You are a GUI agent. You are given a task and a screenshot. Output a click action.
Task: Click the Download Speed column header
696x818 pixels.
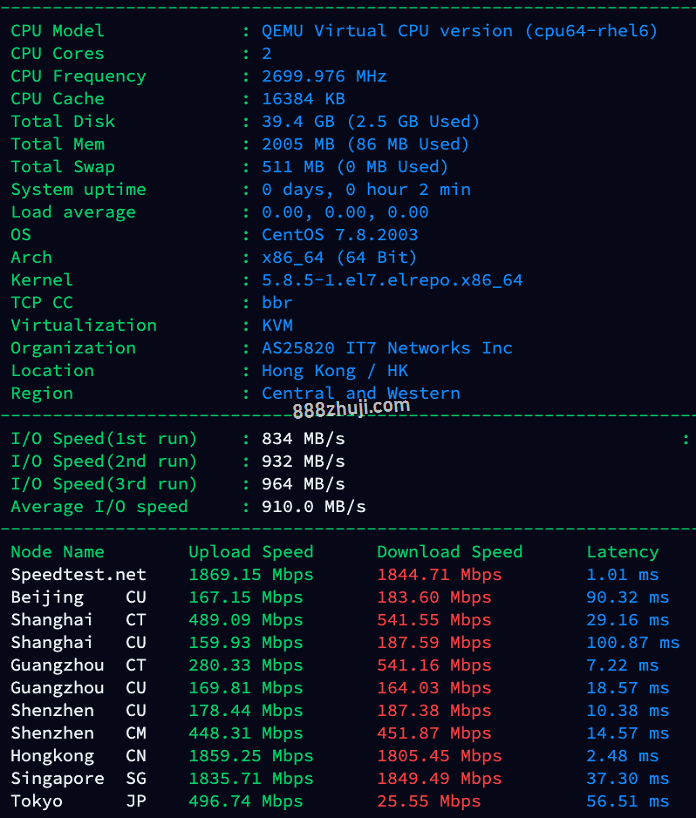[450, 552]
